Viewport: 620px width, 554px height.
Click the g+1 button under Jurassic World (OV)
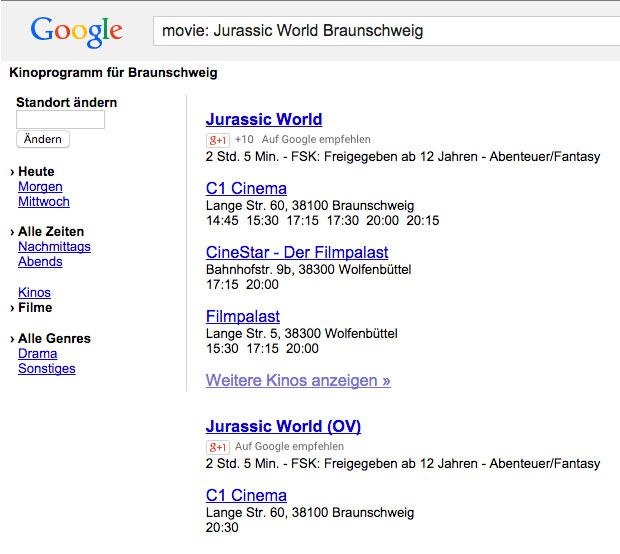(x=217, y=447)
